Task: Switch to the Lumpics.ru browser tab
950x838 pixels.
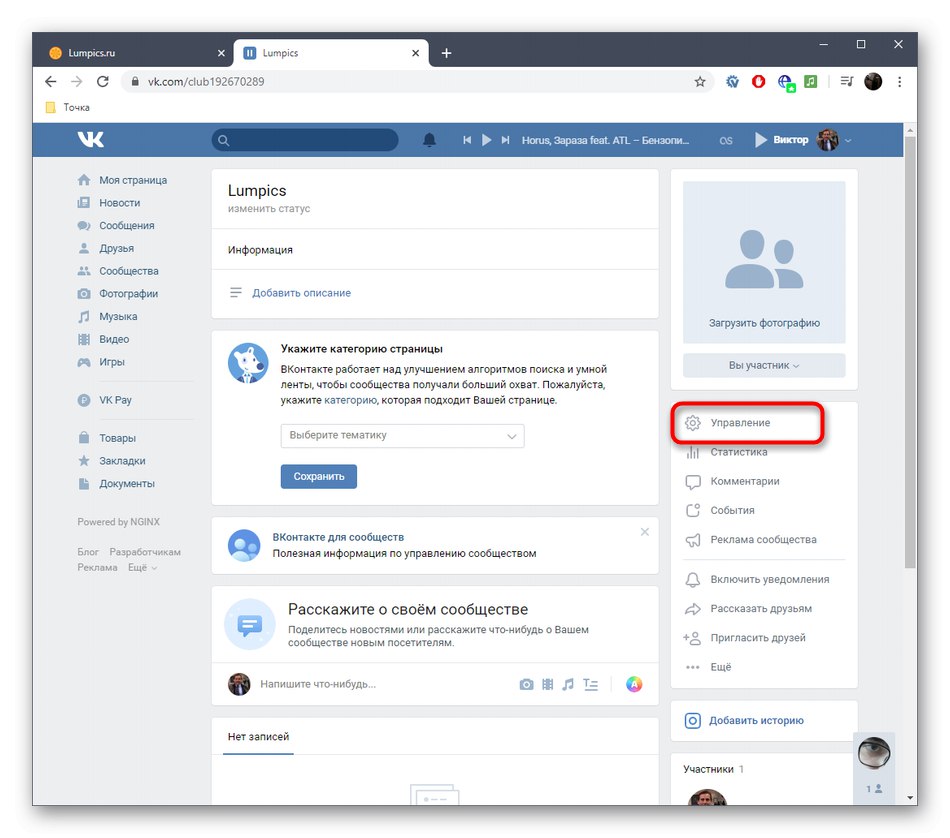Action: tap(136, 53)
